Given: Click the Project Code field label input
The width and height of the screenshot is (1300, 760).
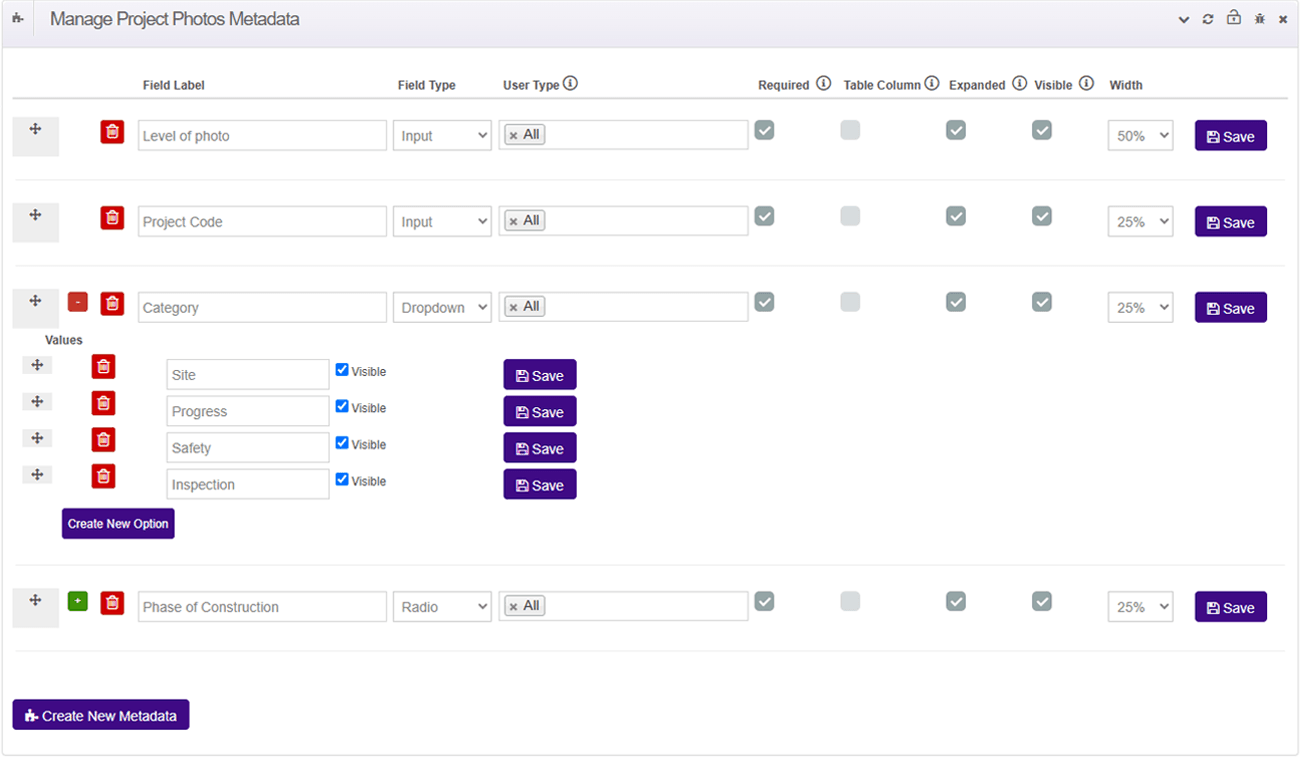Looking at the screenshot, I should [262, 222].
